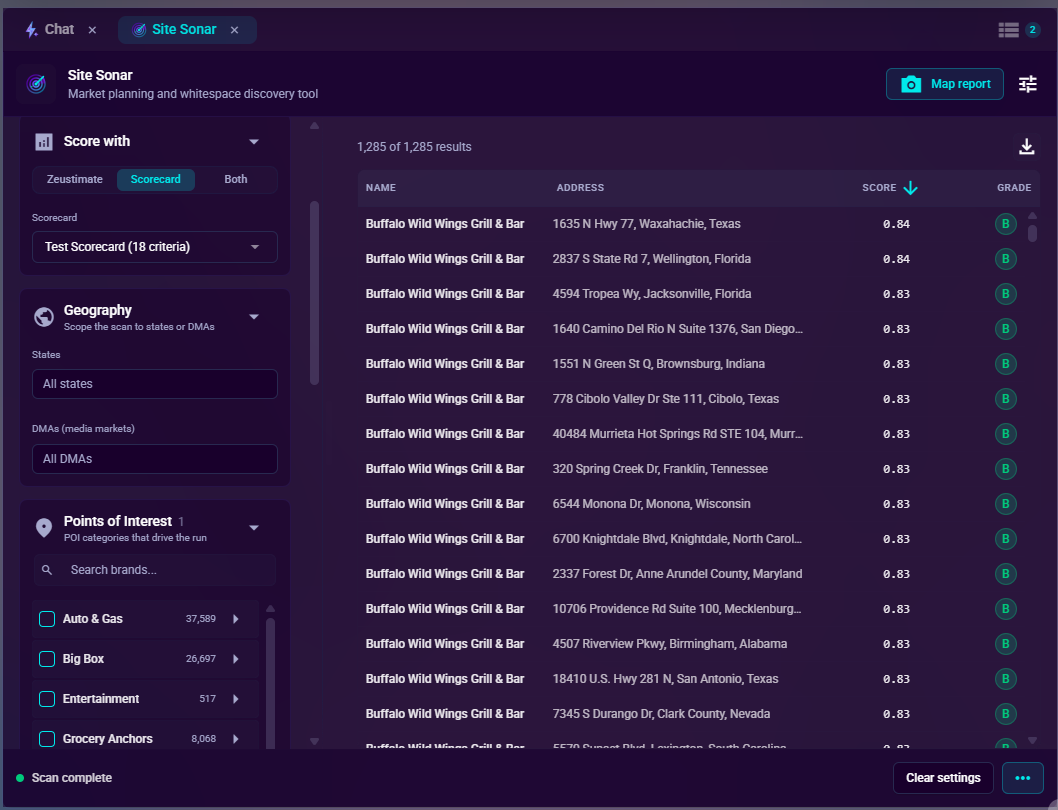
Task: Open the filter settings sliders icon
Action: 1028,84
